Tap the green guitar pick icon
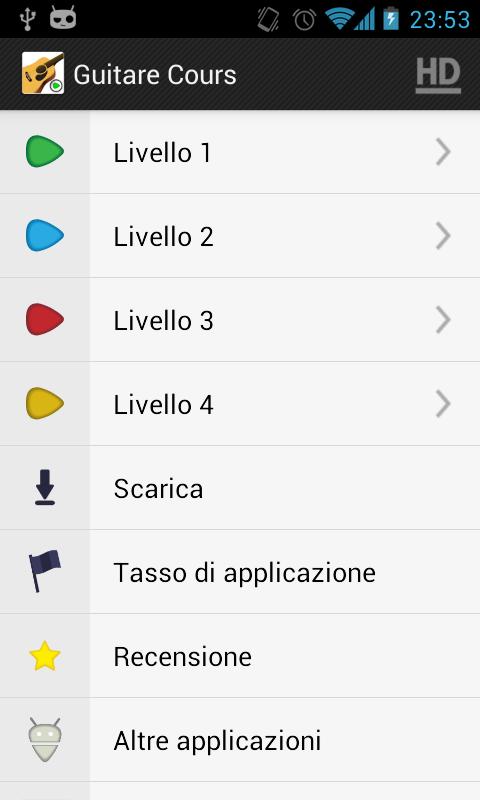The width and height of the screenshot is (480, 800). click(x=45, y=152)
